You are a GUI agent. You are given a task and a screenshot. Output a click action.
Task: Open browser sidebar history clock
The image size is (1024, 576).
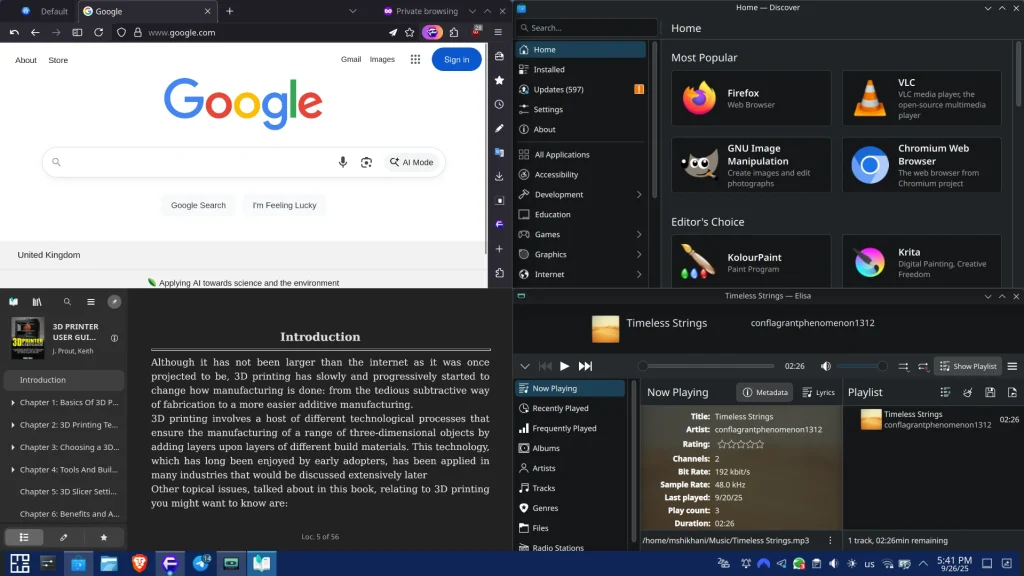[499, 104]
